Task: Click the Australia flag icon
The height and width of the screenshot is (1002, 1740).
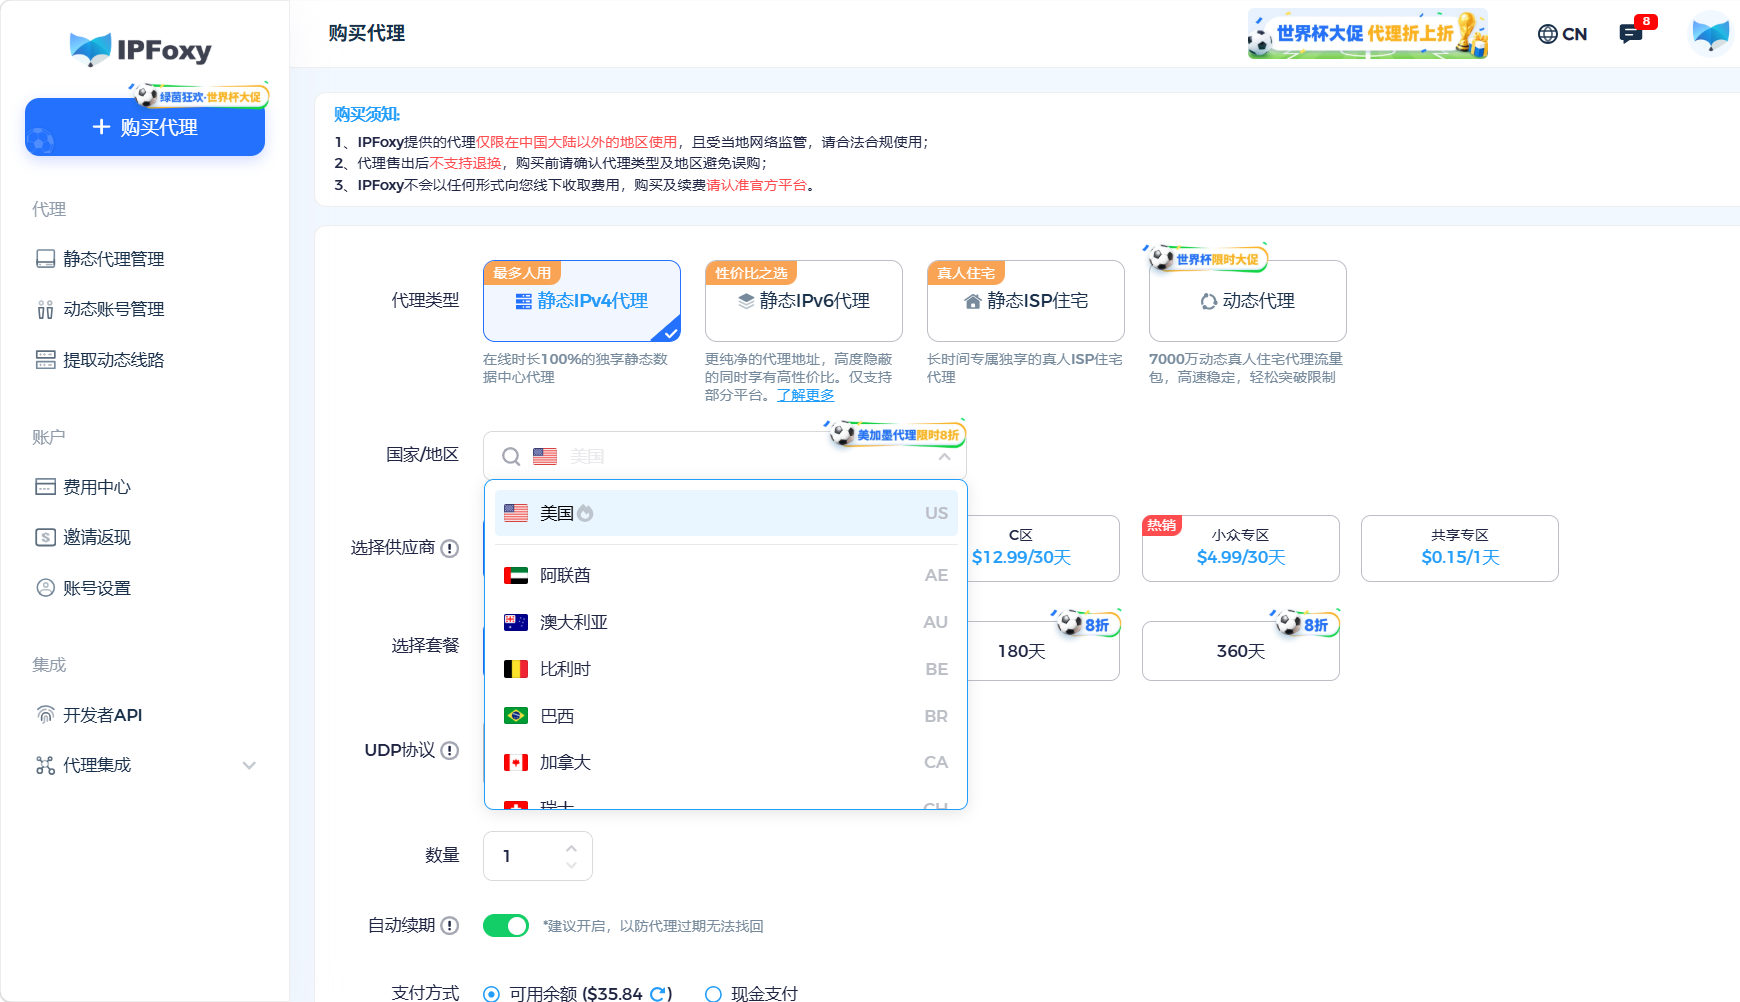Action: click(516, 622)
